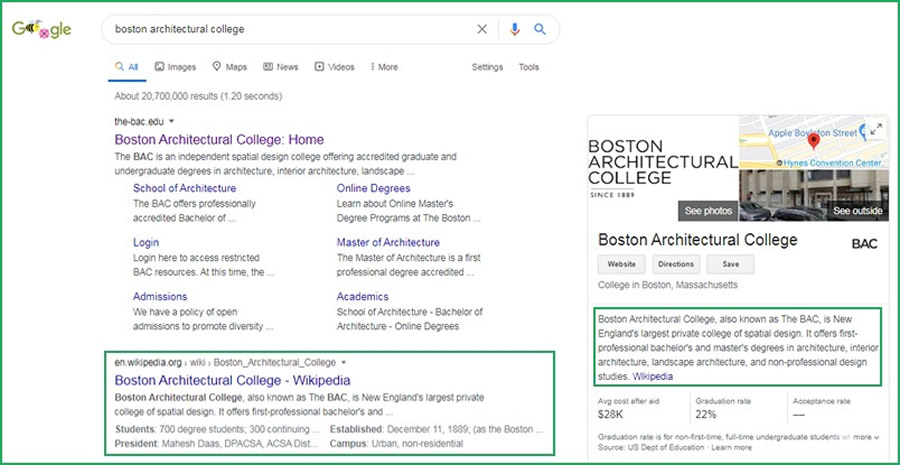Open the Academics sitelink

(x=363, y=297)
